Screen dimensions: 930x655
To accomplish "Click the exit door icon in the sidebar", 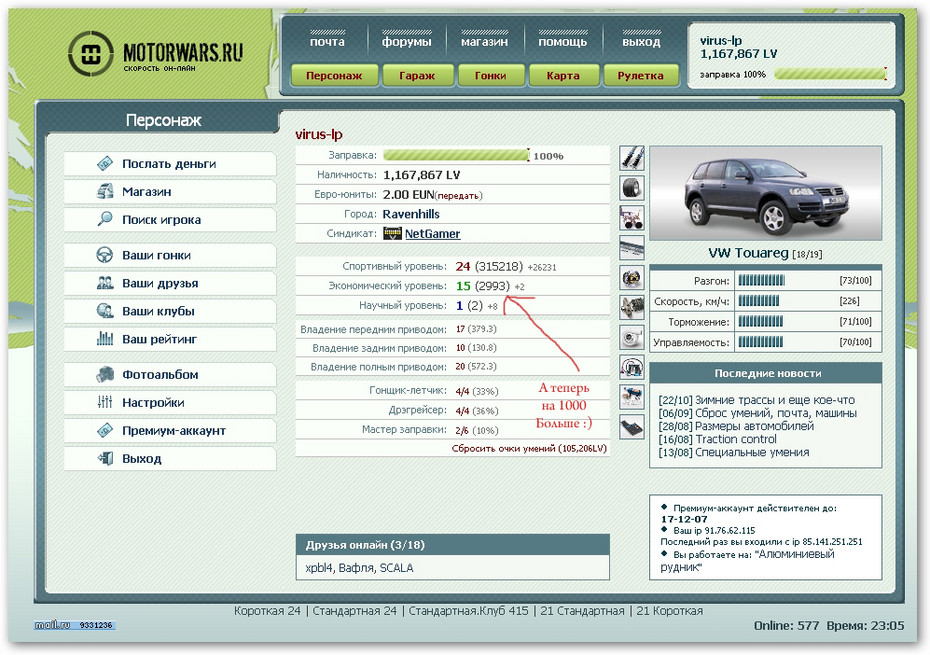I will coord(105,458).
